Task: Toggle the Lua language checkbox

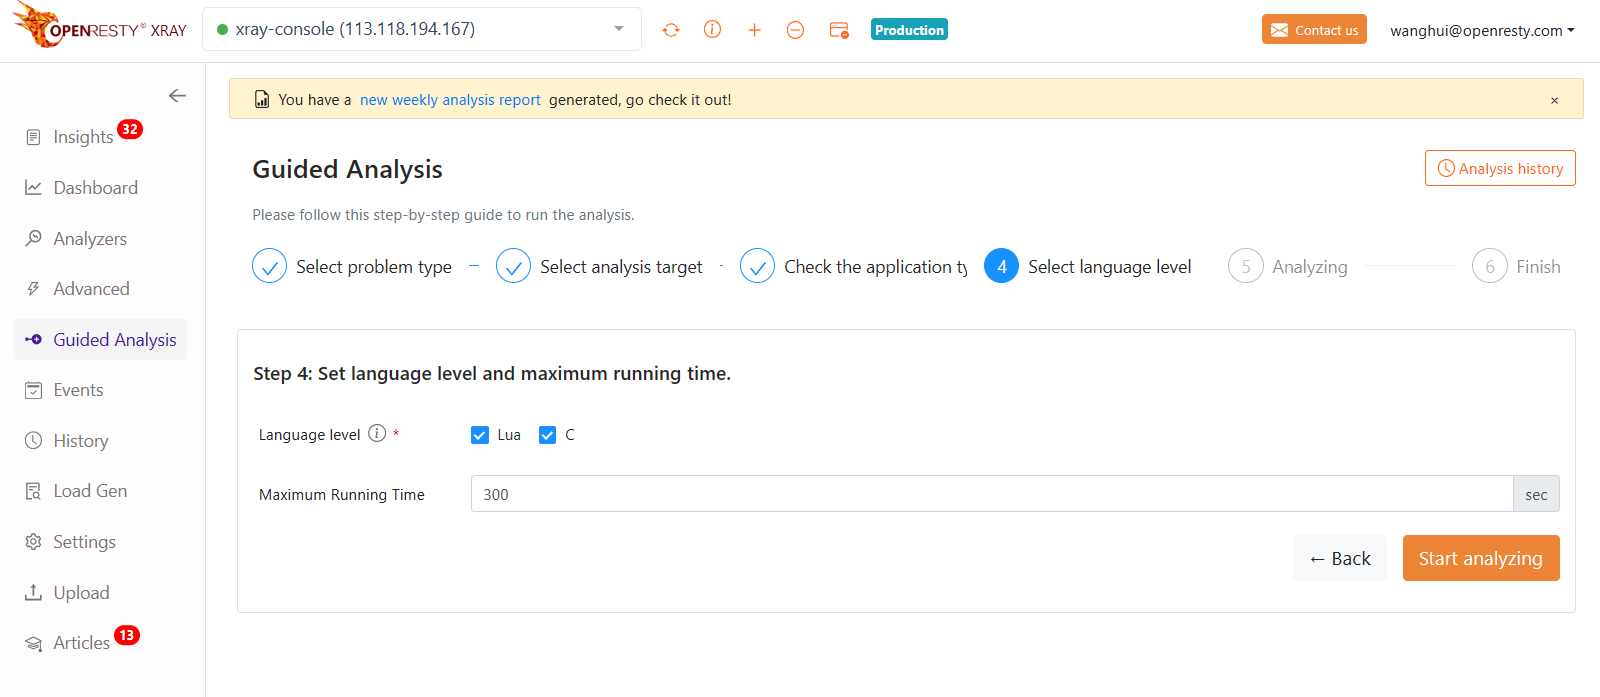Action: 480,435
